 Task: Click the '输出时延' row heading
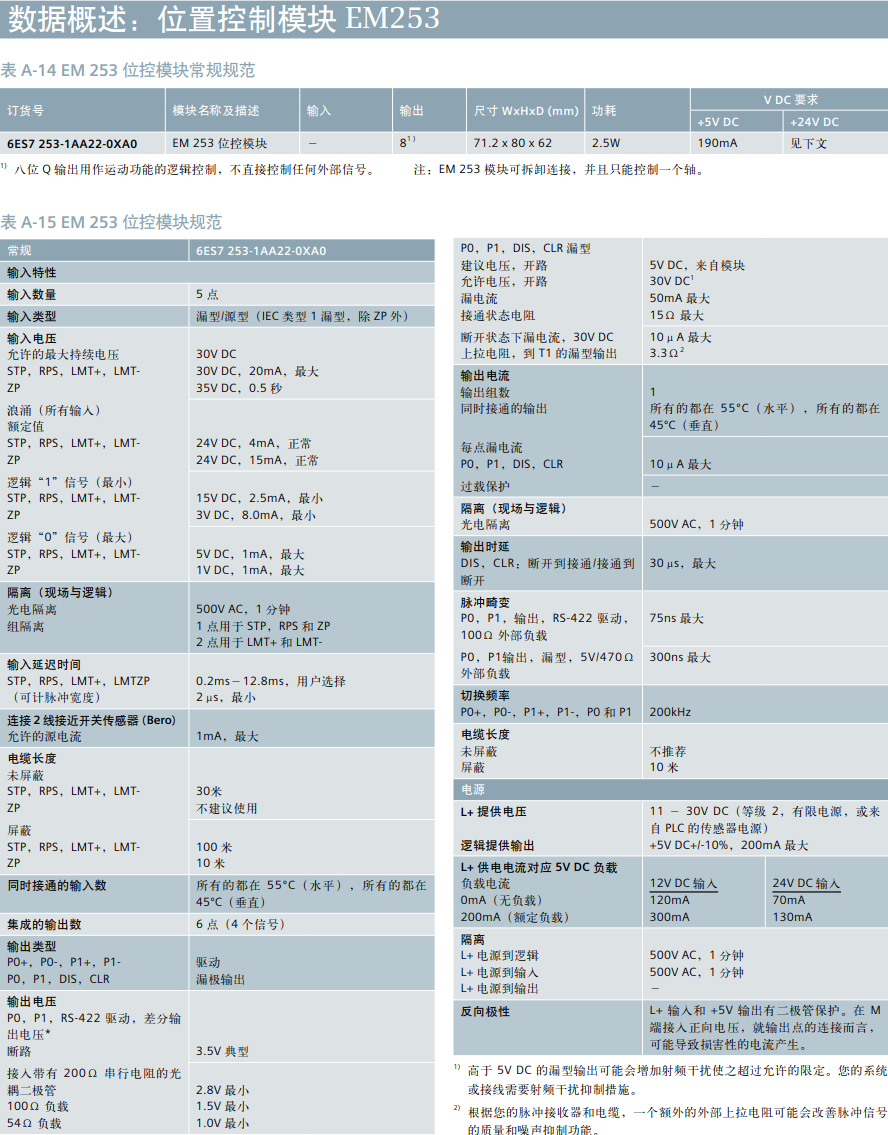485,547
